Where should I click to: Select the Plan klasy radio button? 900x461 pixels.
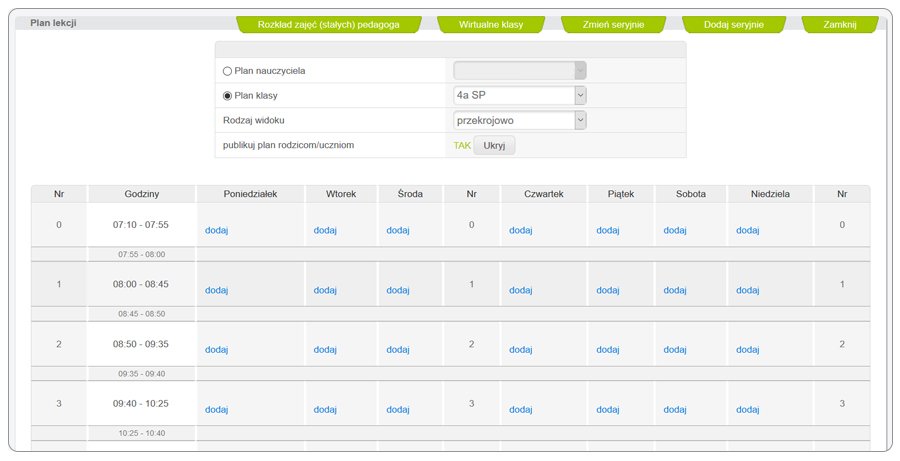click(228, 96)
